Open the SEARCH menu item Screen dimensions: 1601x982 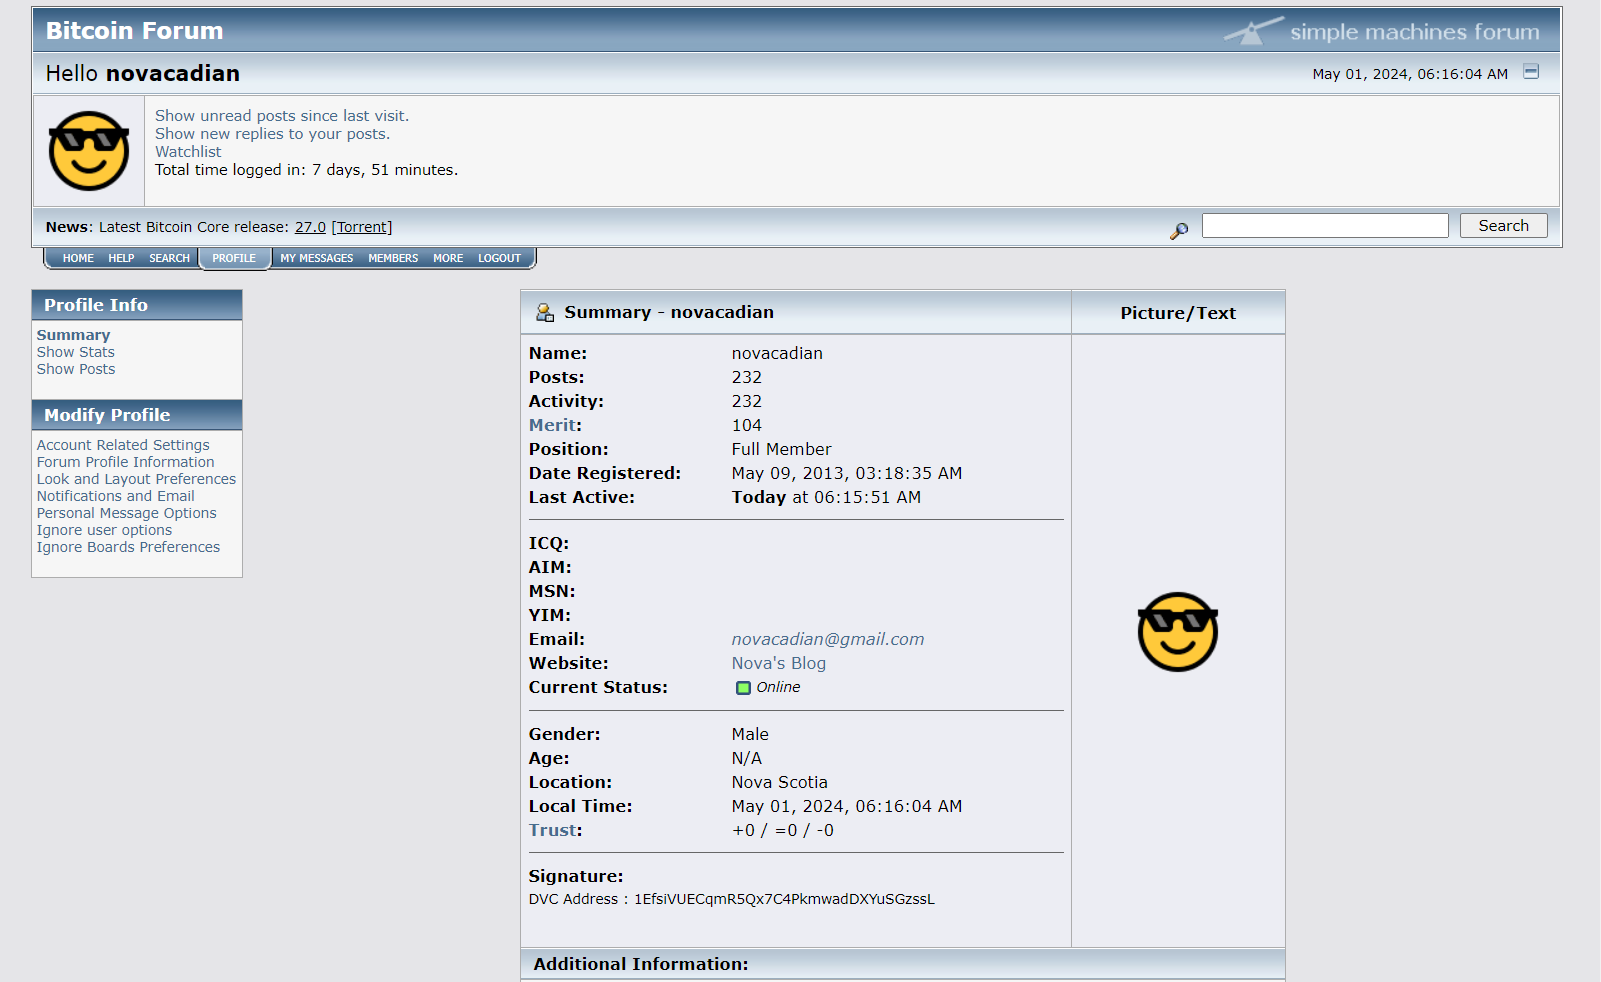tap(169, 258)
